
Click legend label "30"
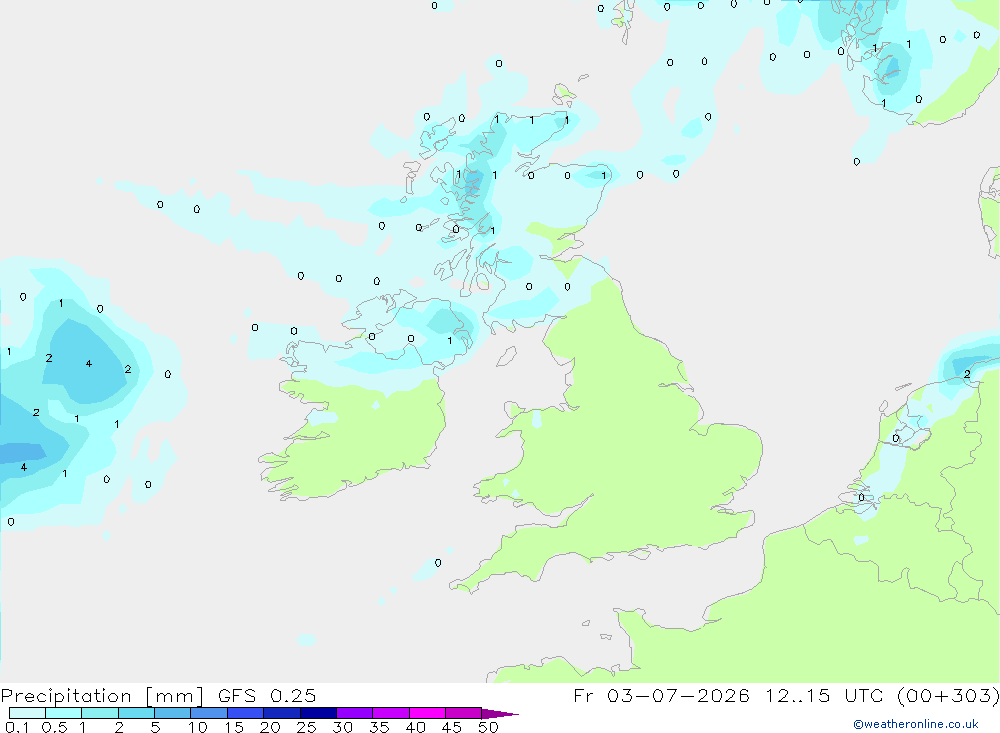342,727
